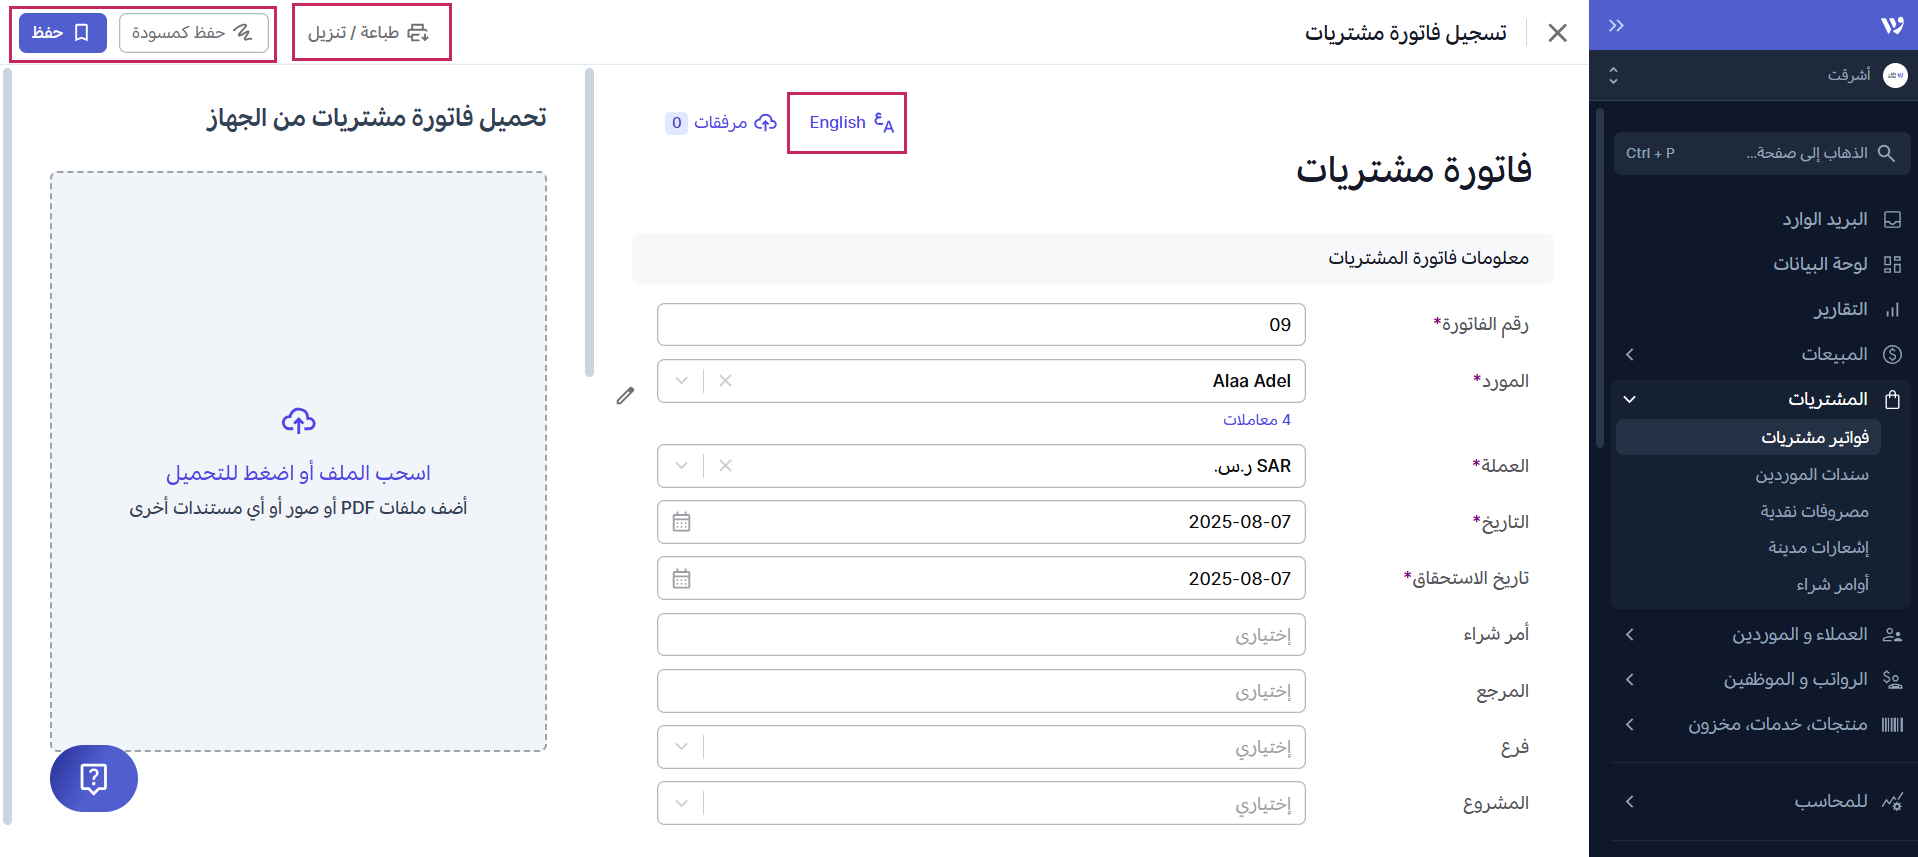Open Supplier Bonds in the sidebar
The image size is (1918, 857).
[x=1811, y=475]
